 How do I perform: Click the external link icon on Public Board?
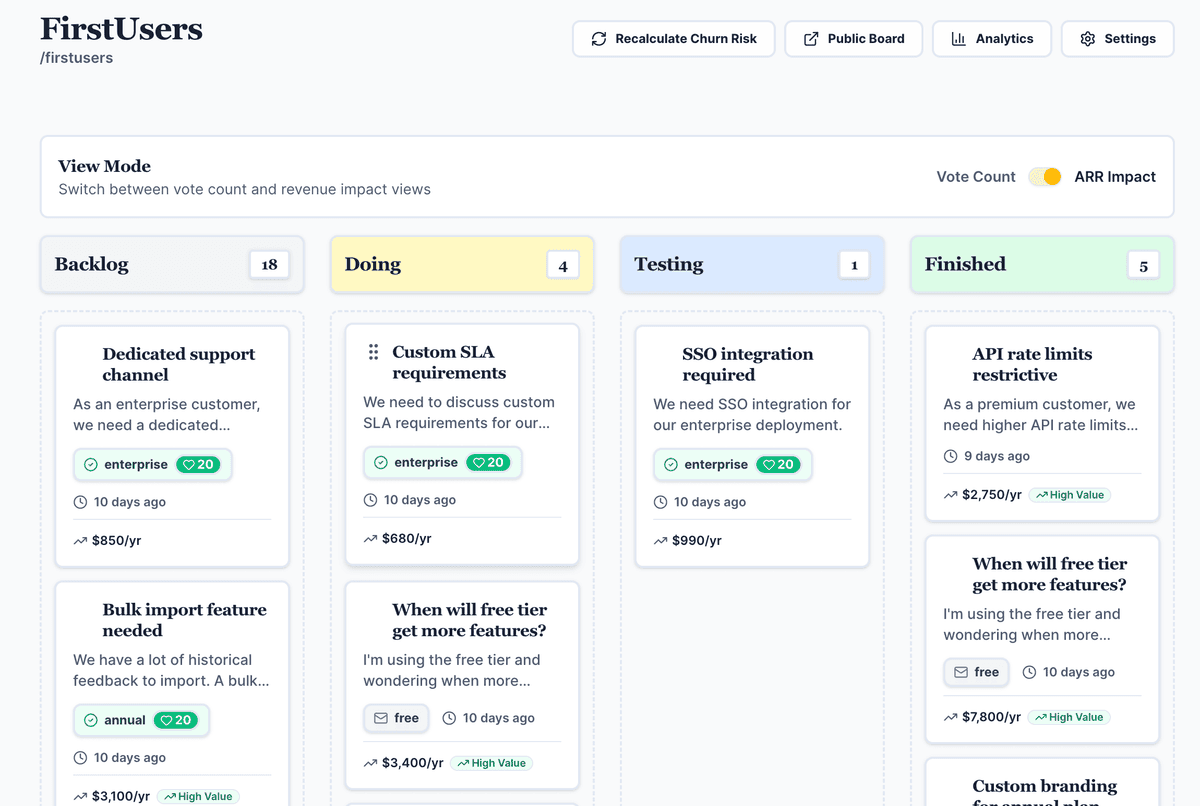tap(812, 38)
